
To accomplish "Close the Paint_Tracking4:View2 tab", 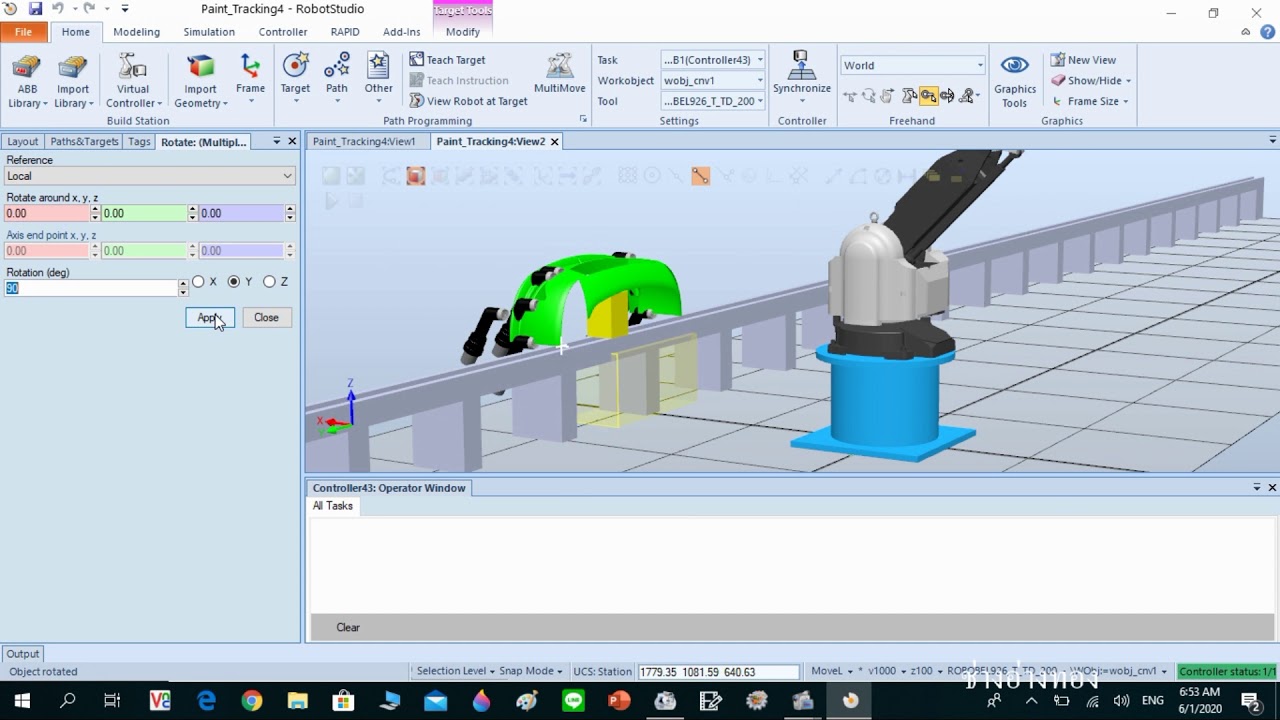I will click(x=554, y=142).
